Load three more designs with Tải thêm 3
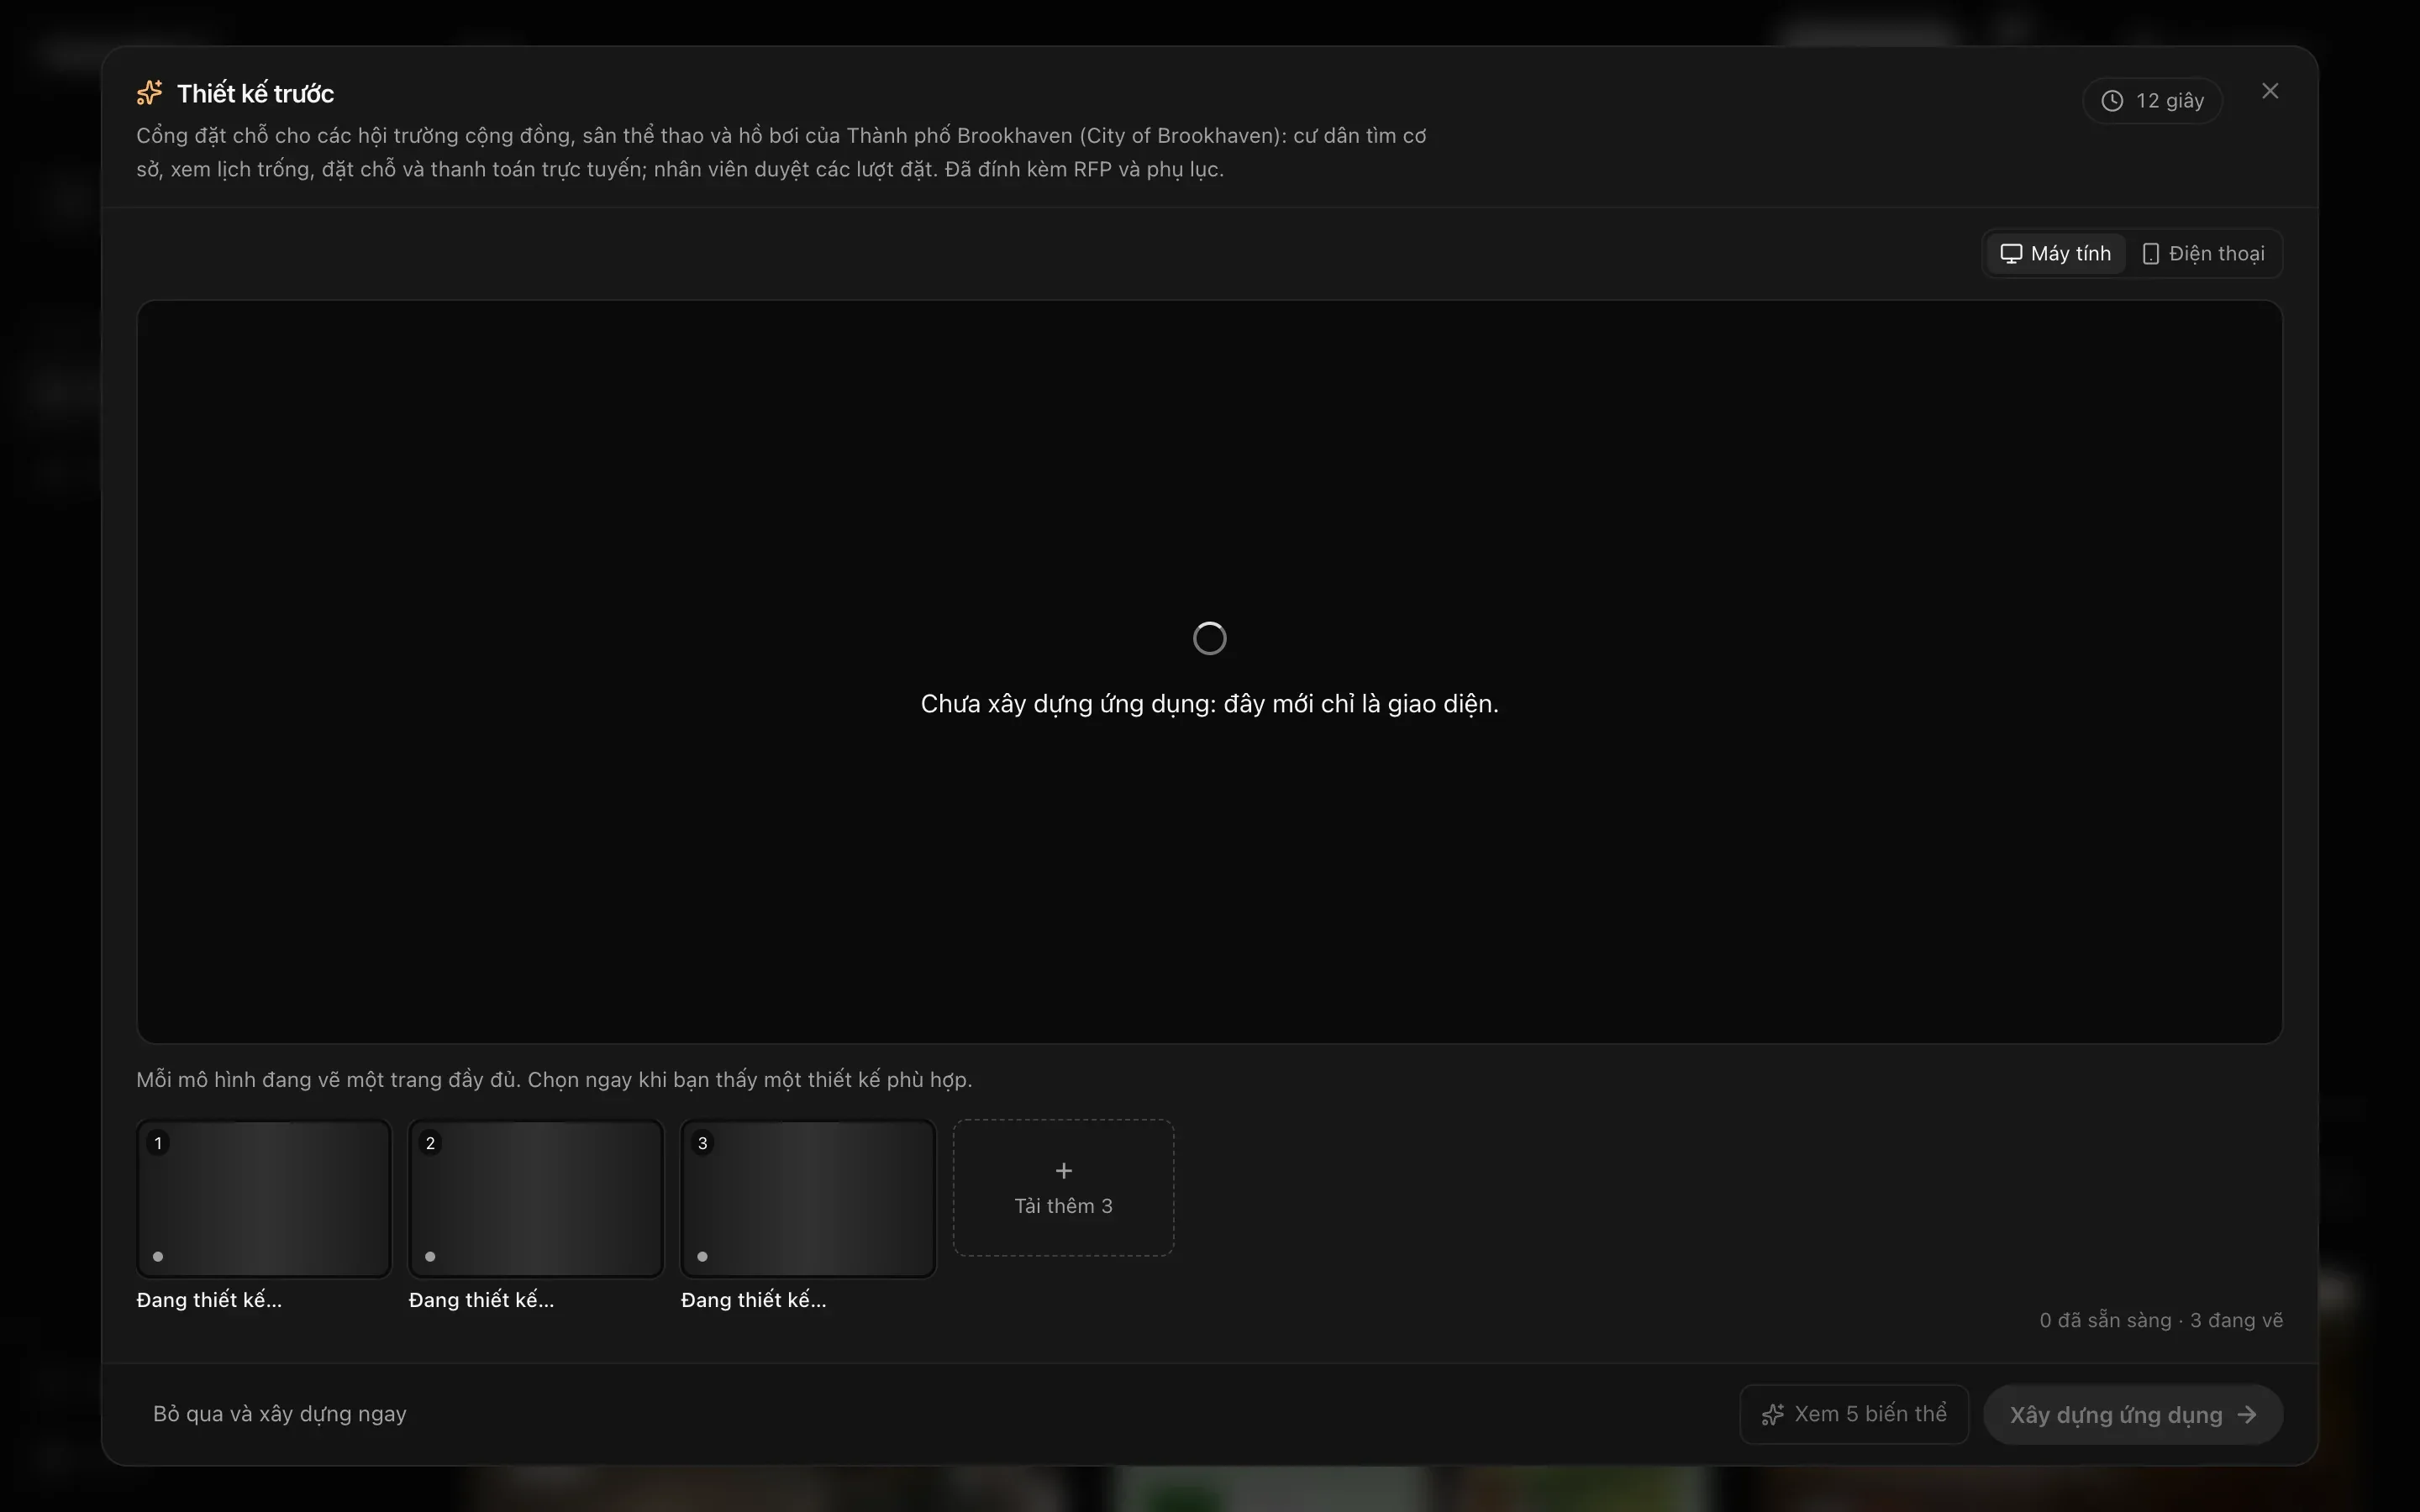This screenshot has height=1512, width=2420. pyautogui.click(x=1064, y=1188)
